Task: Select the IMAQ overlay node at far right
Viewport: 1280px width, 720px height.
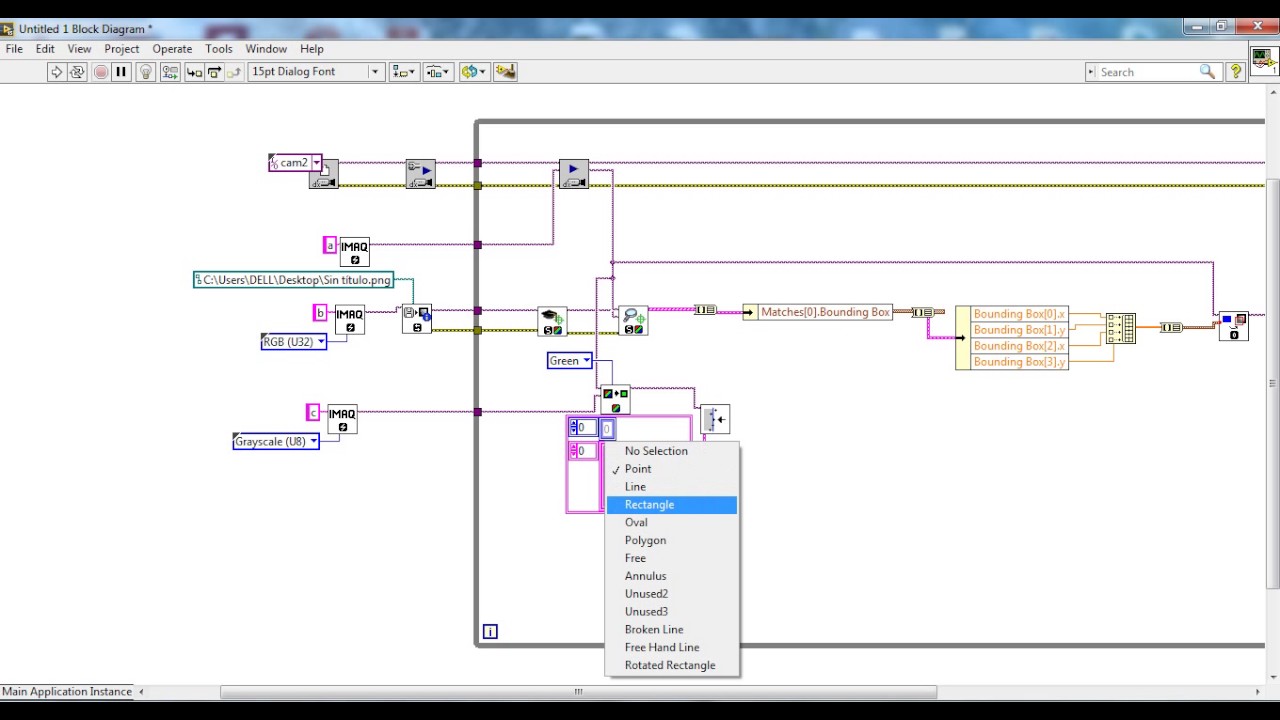Action: (x=1234, y=326)
